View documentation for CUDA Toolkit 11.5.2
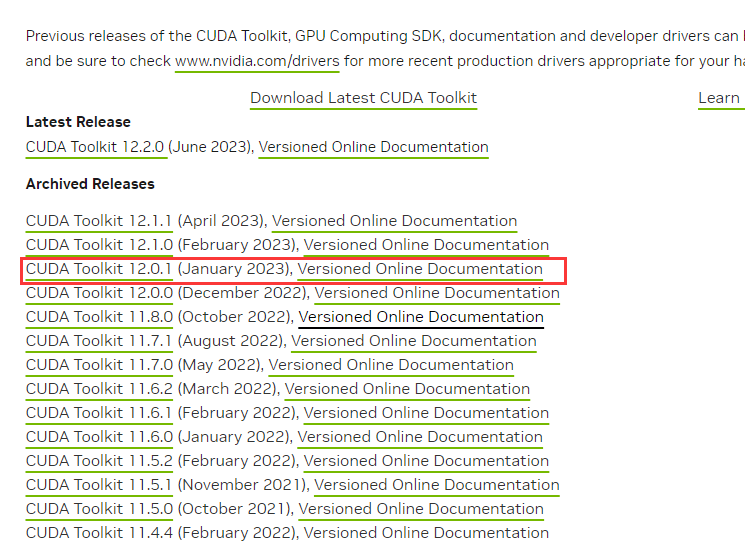 pyautogui.click(x=426, y=461)
